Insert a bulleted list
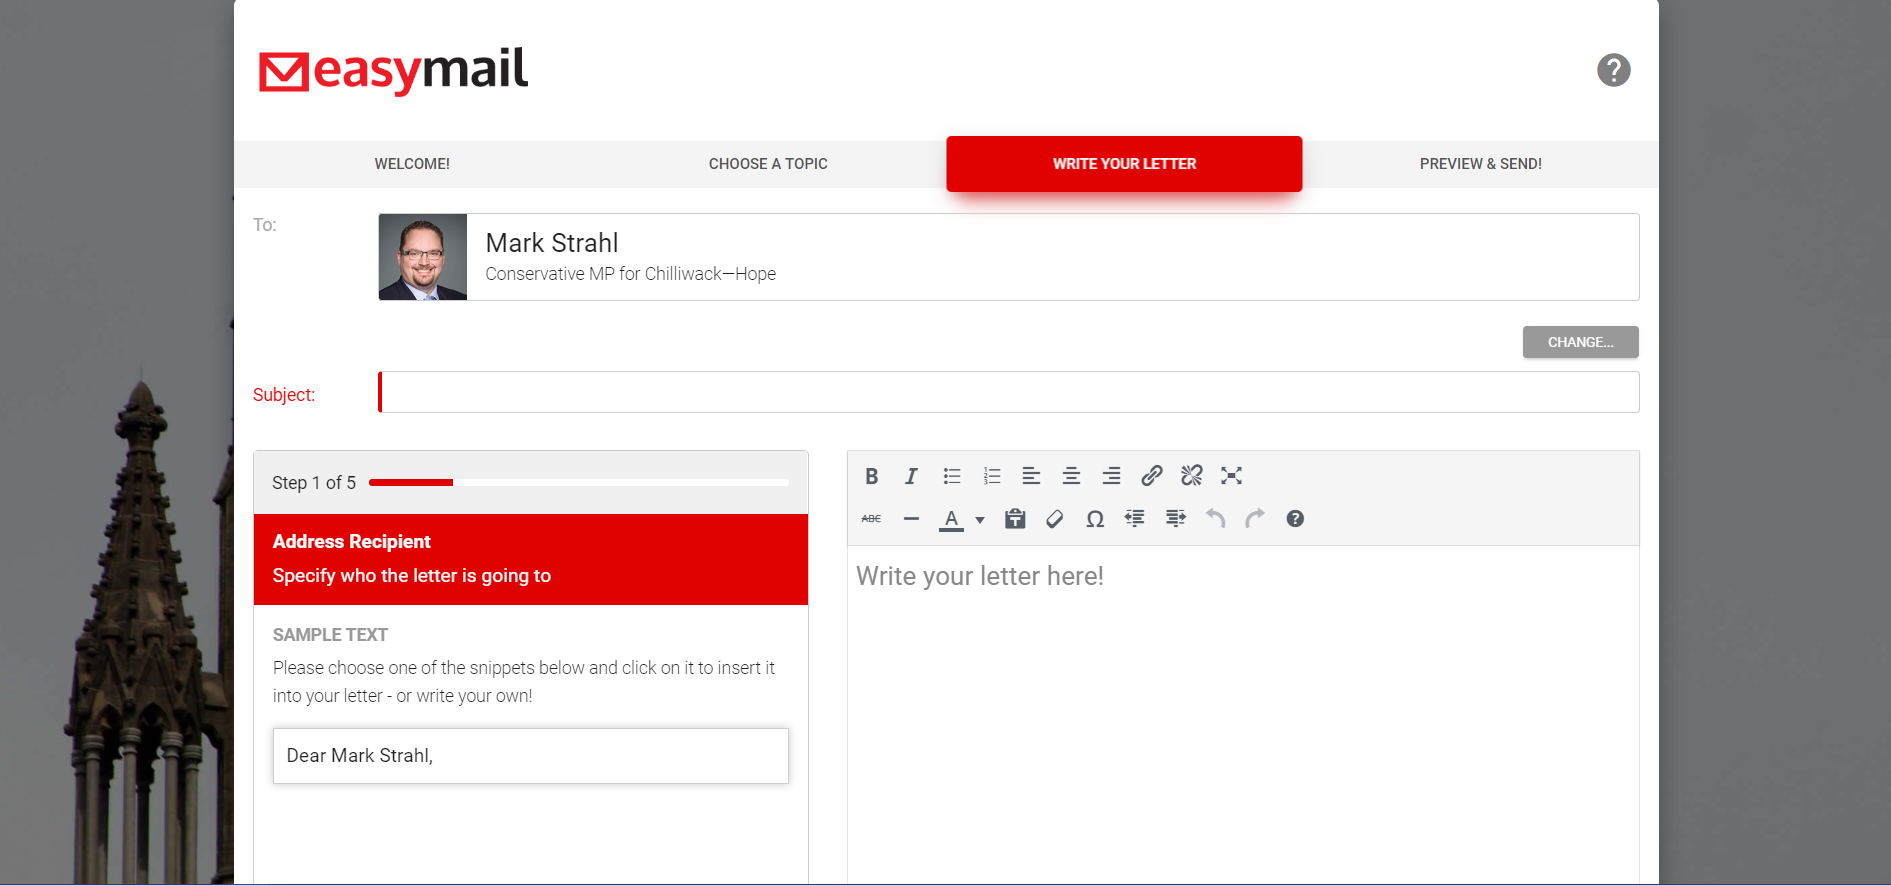Screen dimensions: 1891x885 pos(951,476)
